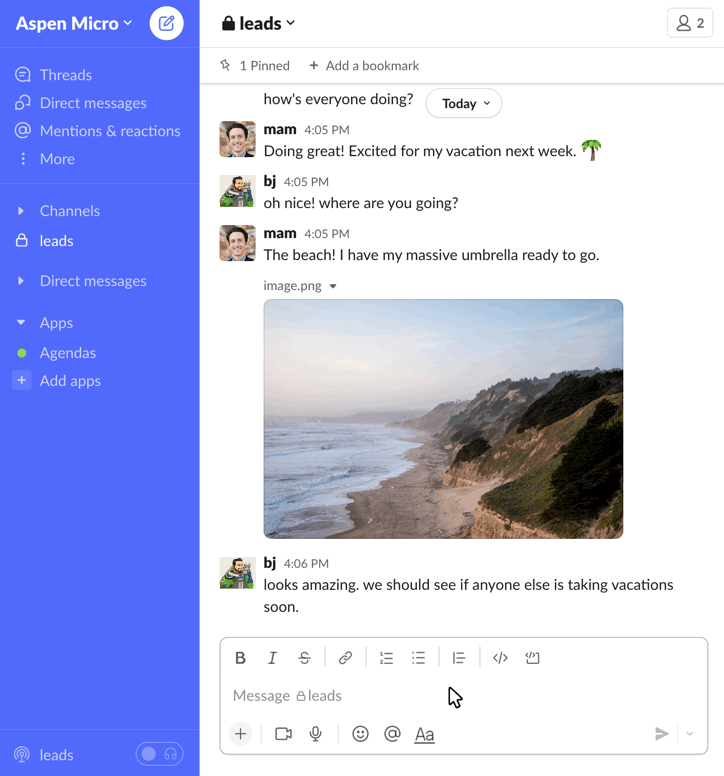This screenshot has width=724, height=776.
Task: Click the headphones icon in the huddle toggle
Action: [171, 754]
